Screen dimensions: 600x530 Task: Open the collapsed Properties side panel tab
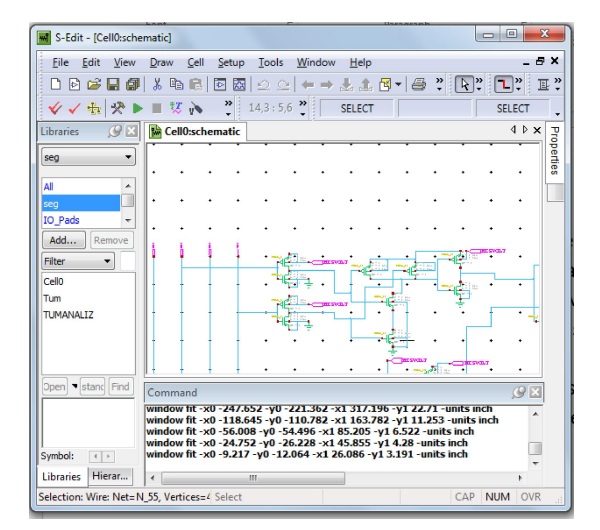(x=554, y=150)
